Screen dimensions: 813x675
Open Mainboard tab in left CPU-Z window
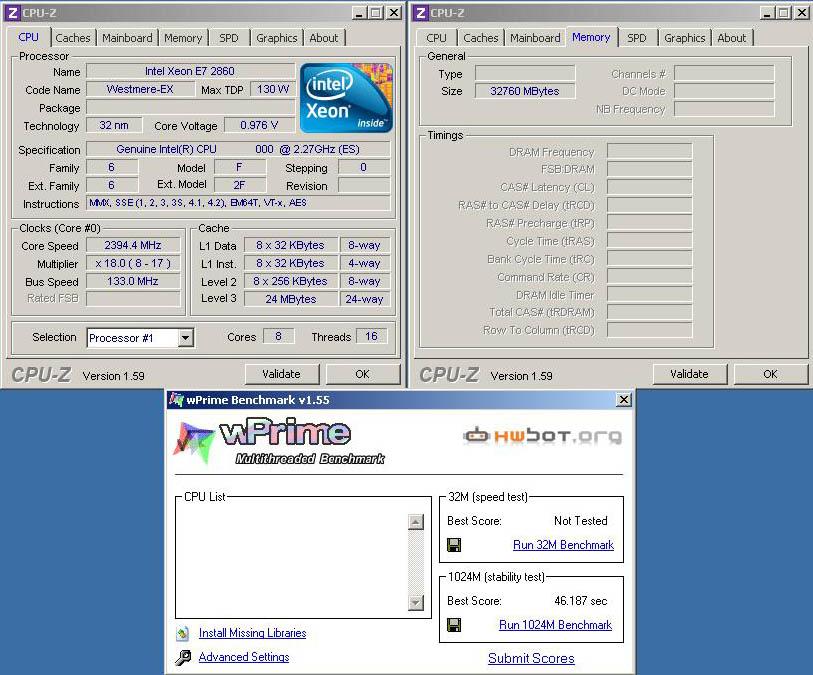pyautogui.click(x=127, y=38)
